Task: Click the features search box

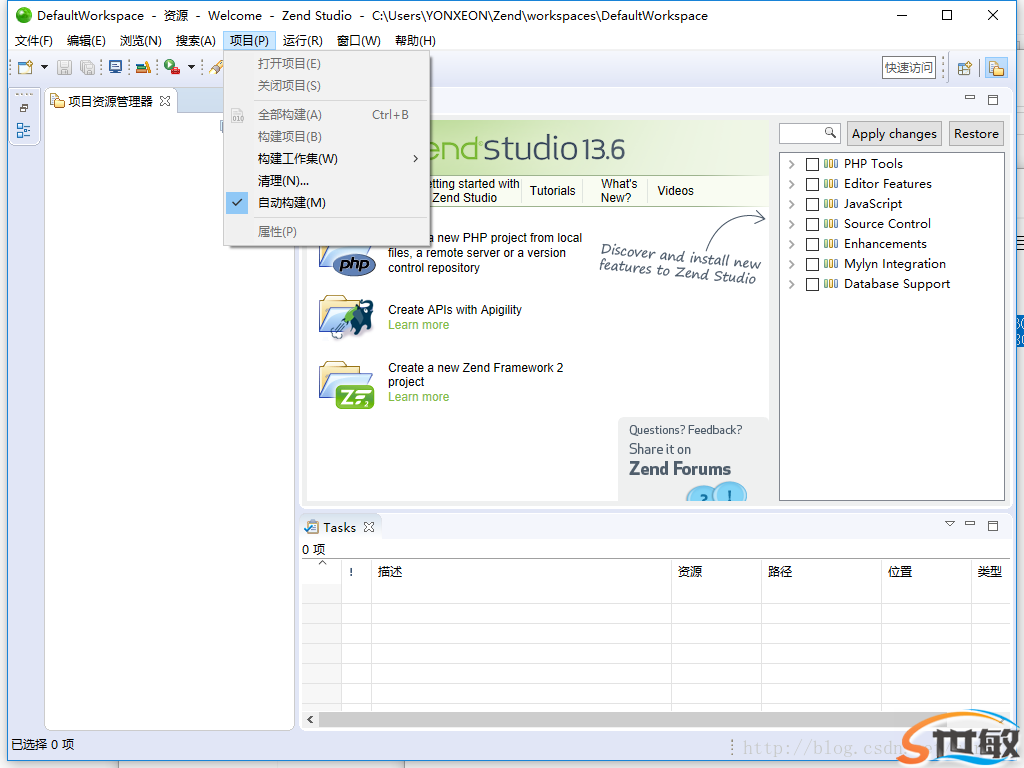Action: pyautogui.click(x=809, y=133)
